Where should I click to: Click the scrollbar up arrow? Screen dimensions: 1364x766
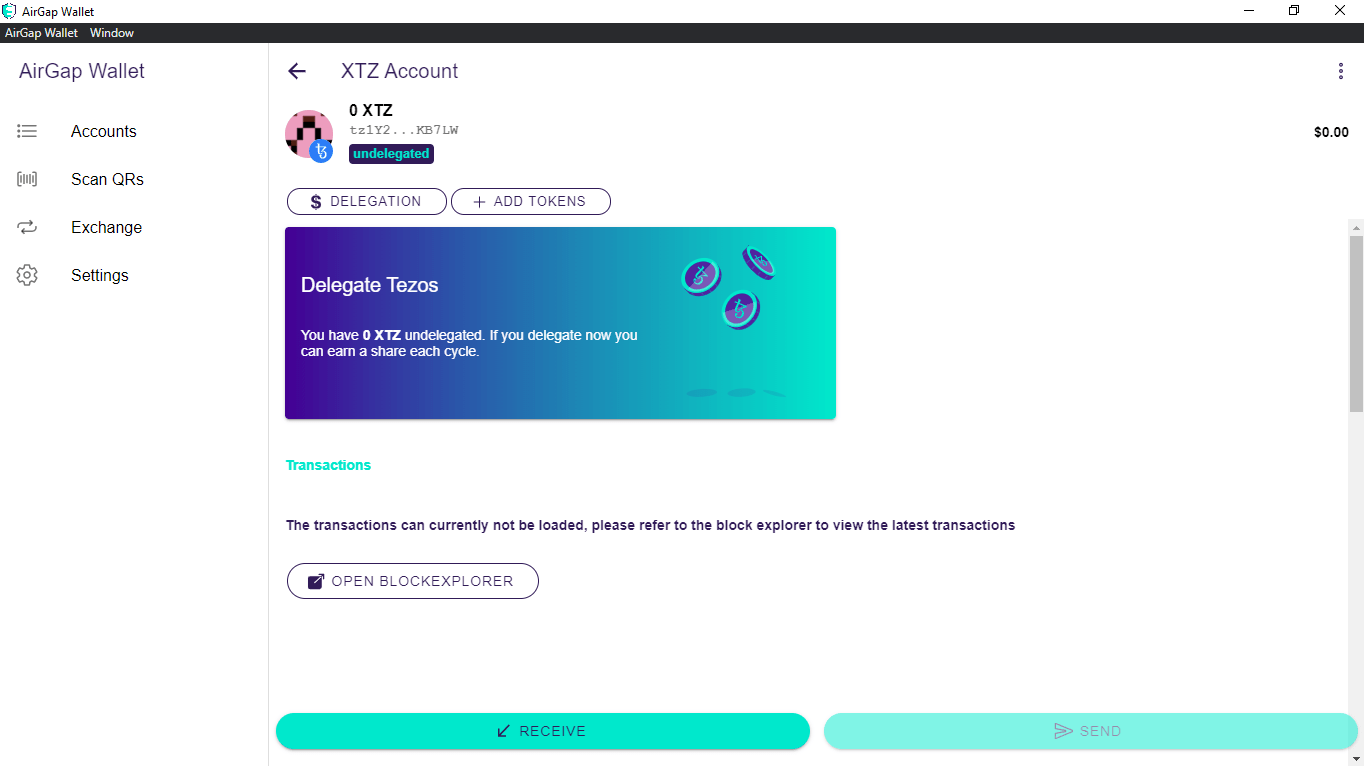1356,226
